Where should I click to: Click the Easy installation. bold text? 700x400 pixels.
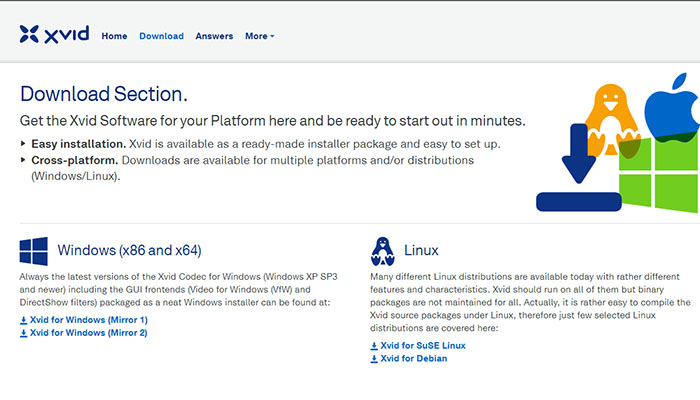click(79, 144)
